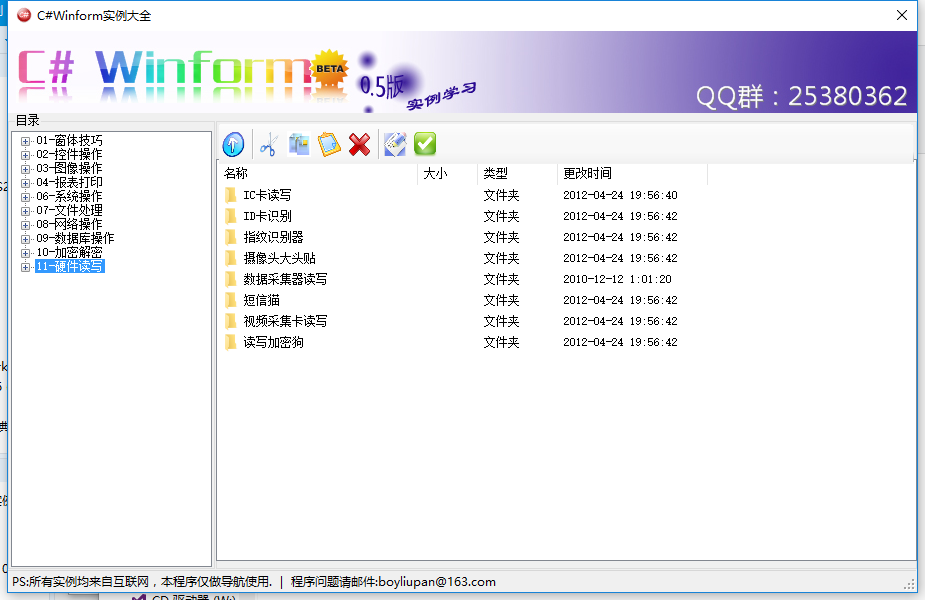Image resolution: width=925 pixels, height=600 pixels.
Task: Select the 08-网络操作 category label
Action: coord(70,224)
